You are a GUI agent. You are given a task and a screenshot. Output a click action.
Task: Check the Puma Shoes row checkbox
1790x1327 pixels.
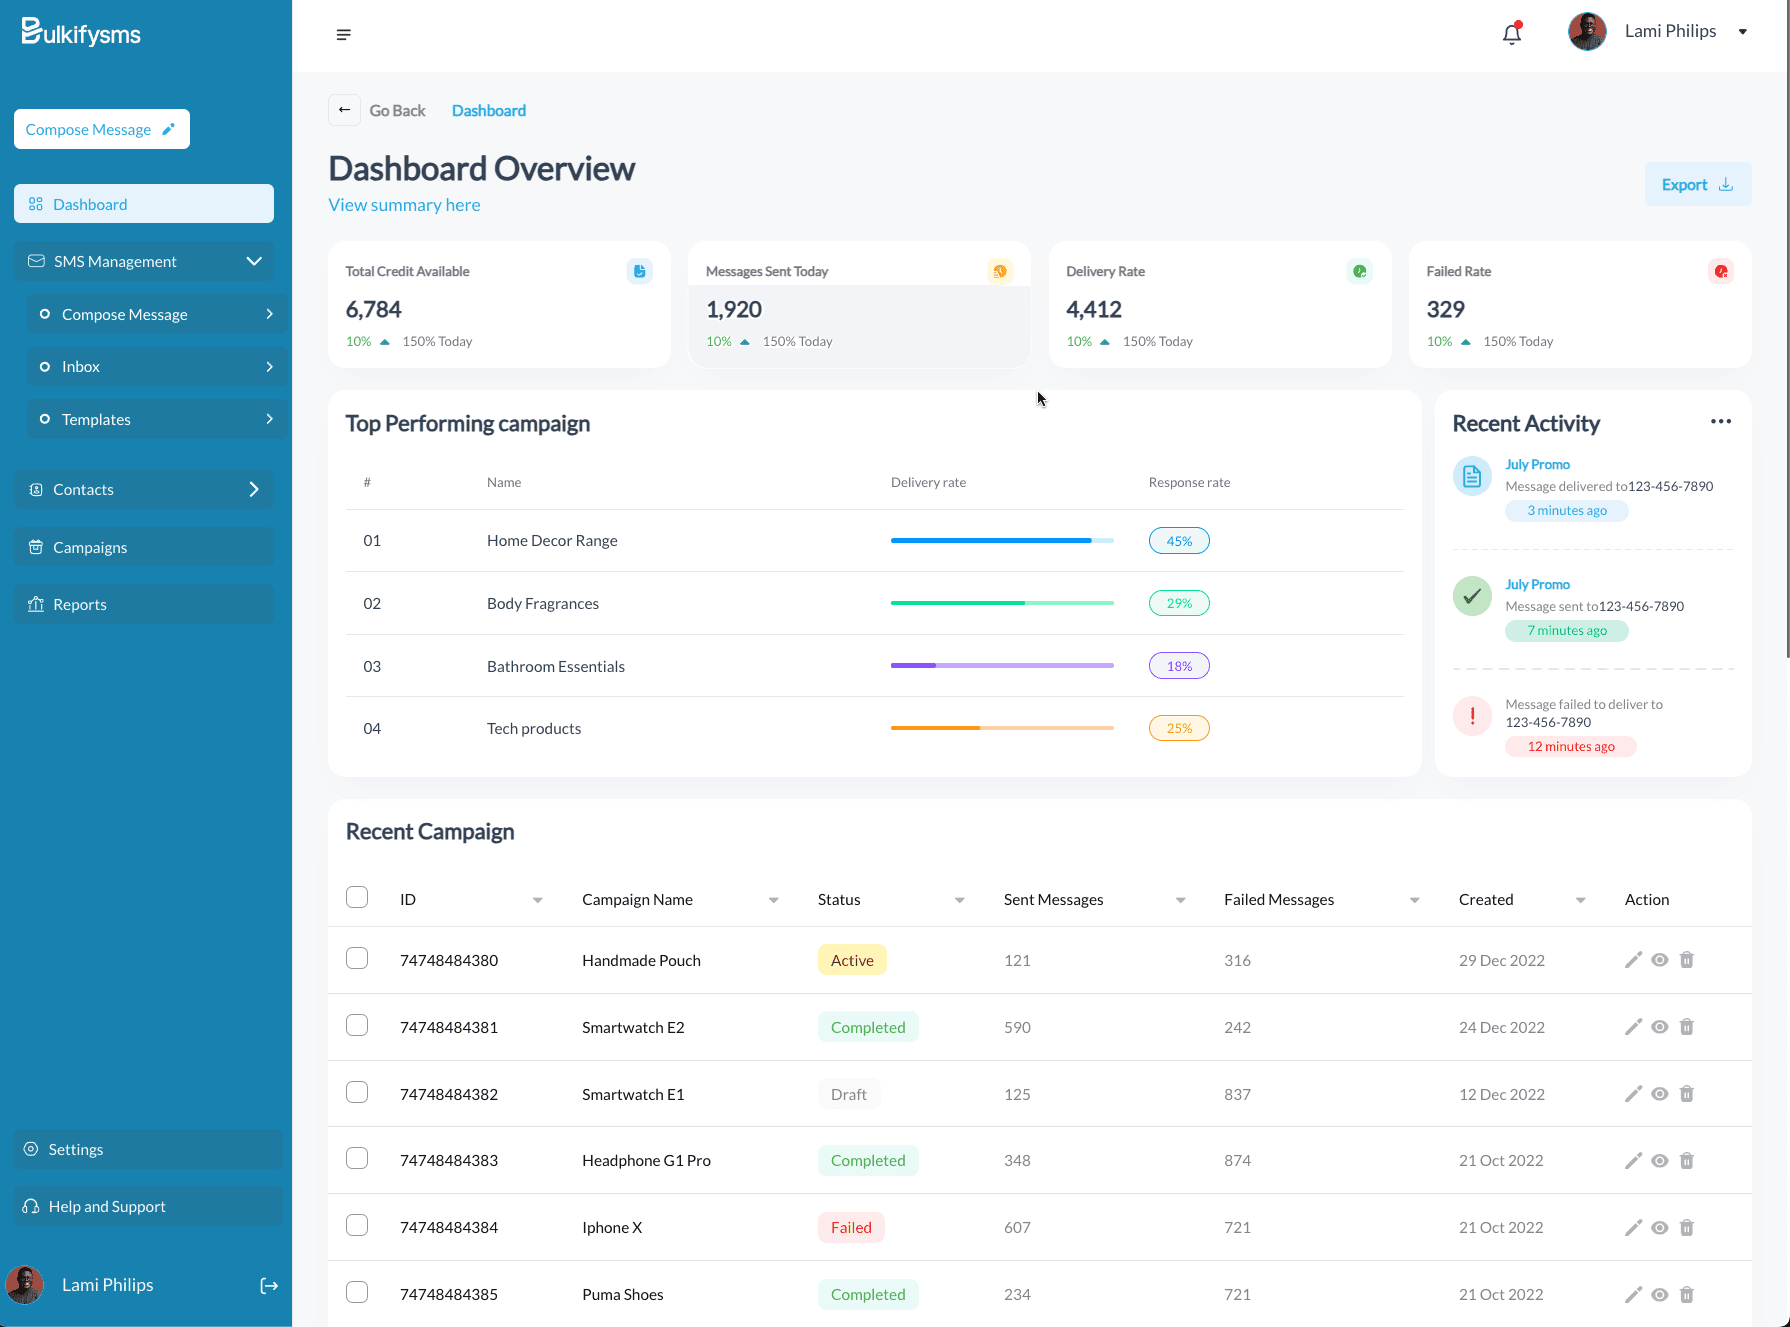point(357,1292)
